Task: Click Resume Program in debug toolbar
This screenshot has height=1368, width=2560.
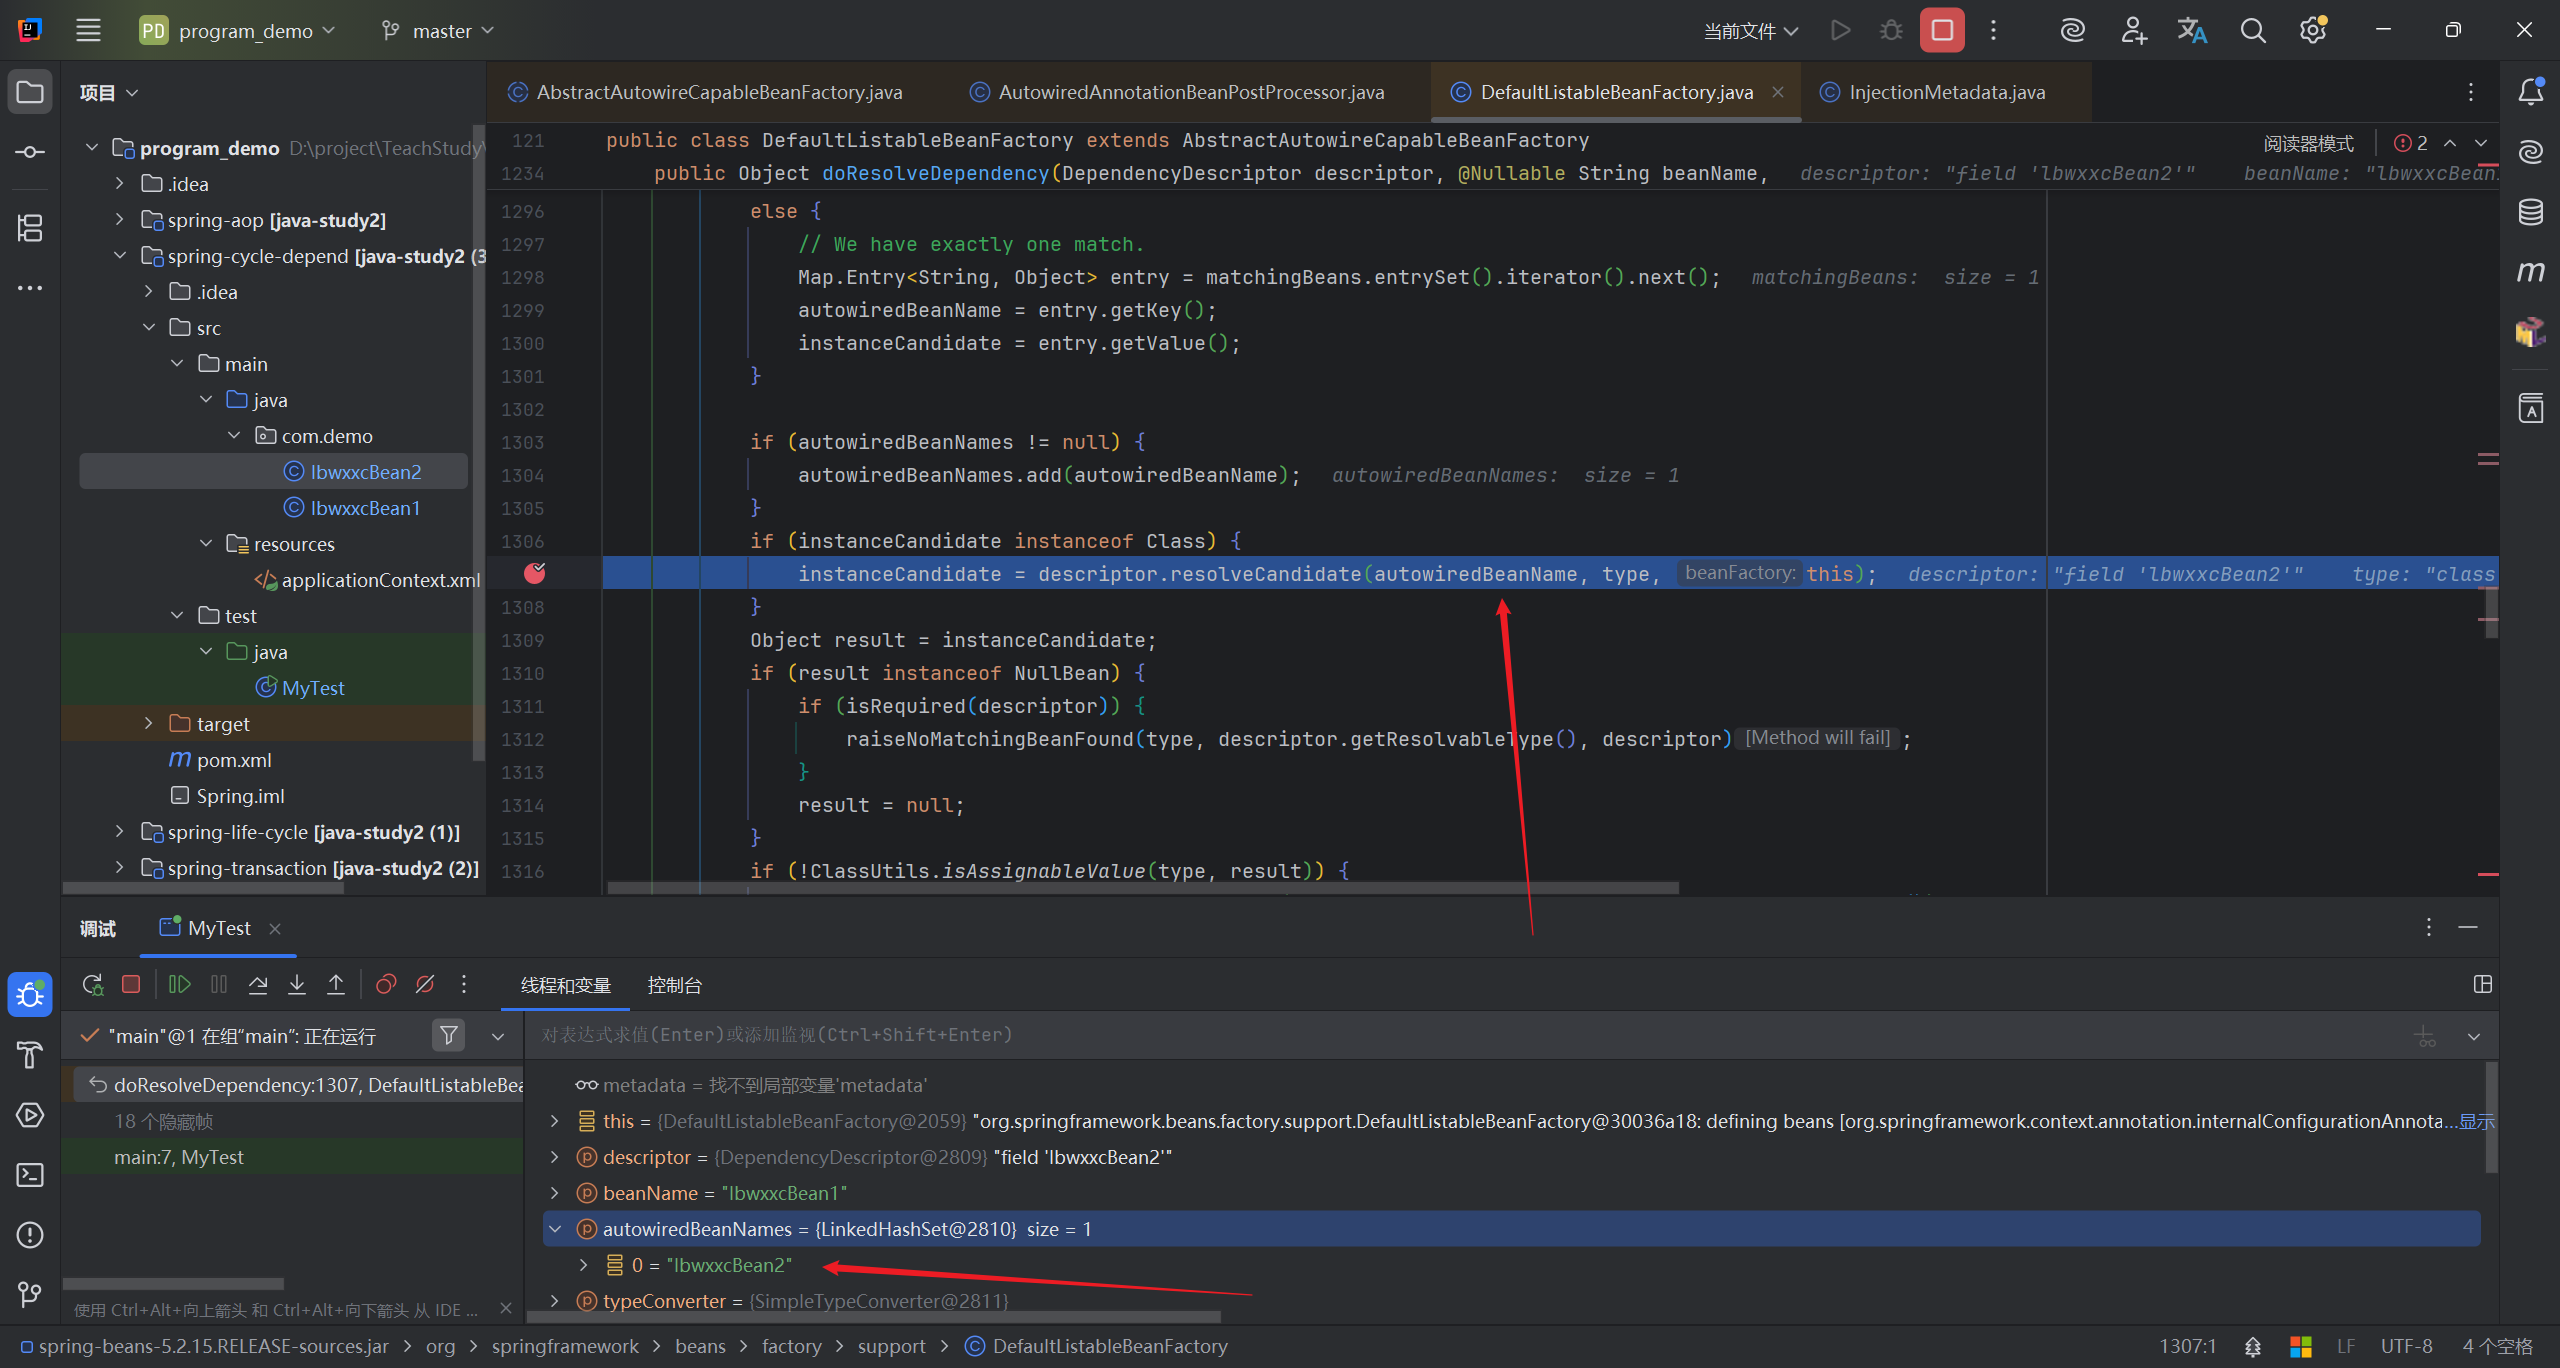Action: click(180, 985)
